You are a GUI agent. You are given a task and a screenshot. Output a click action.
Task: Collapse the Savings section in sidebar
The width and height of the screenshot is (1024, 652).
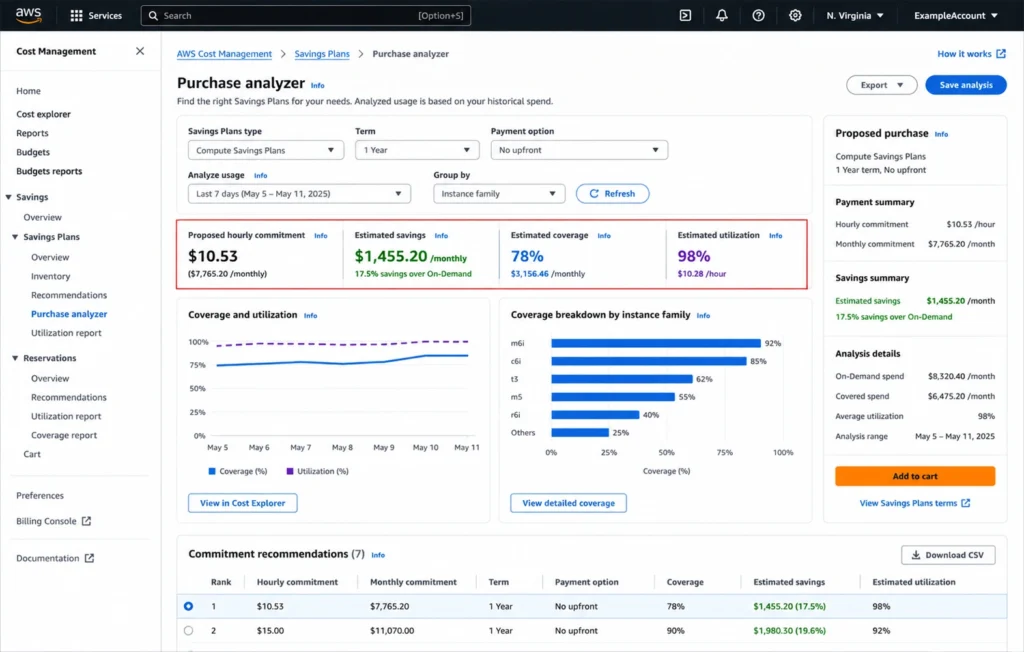tap(8, 197)
